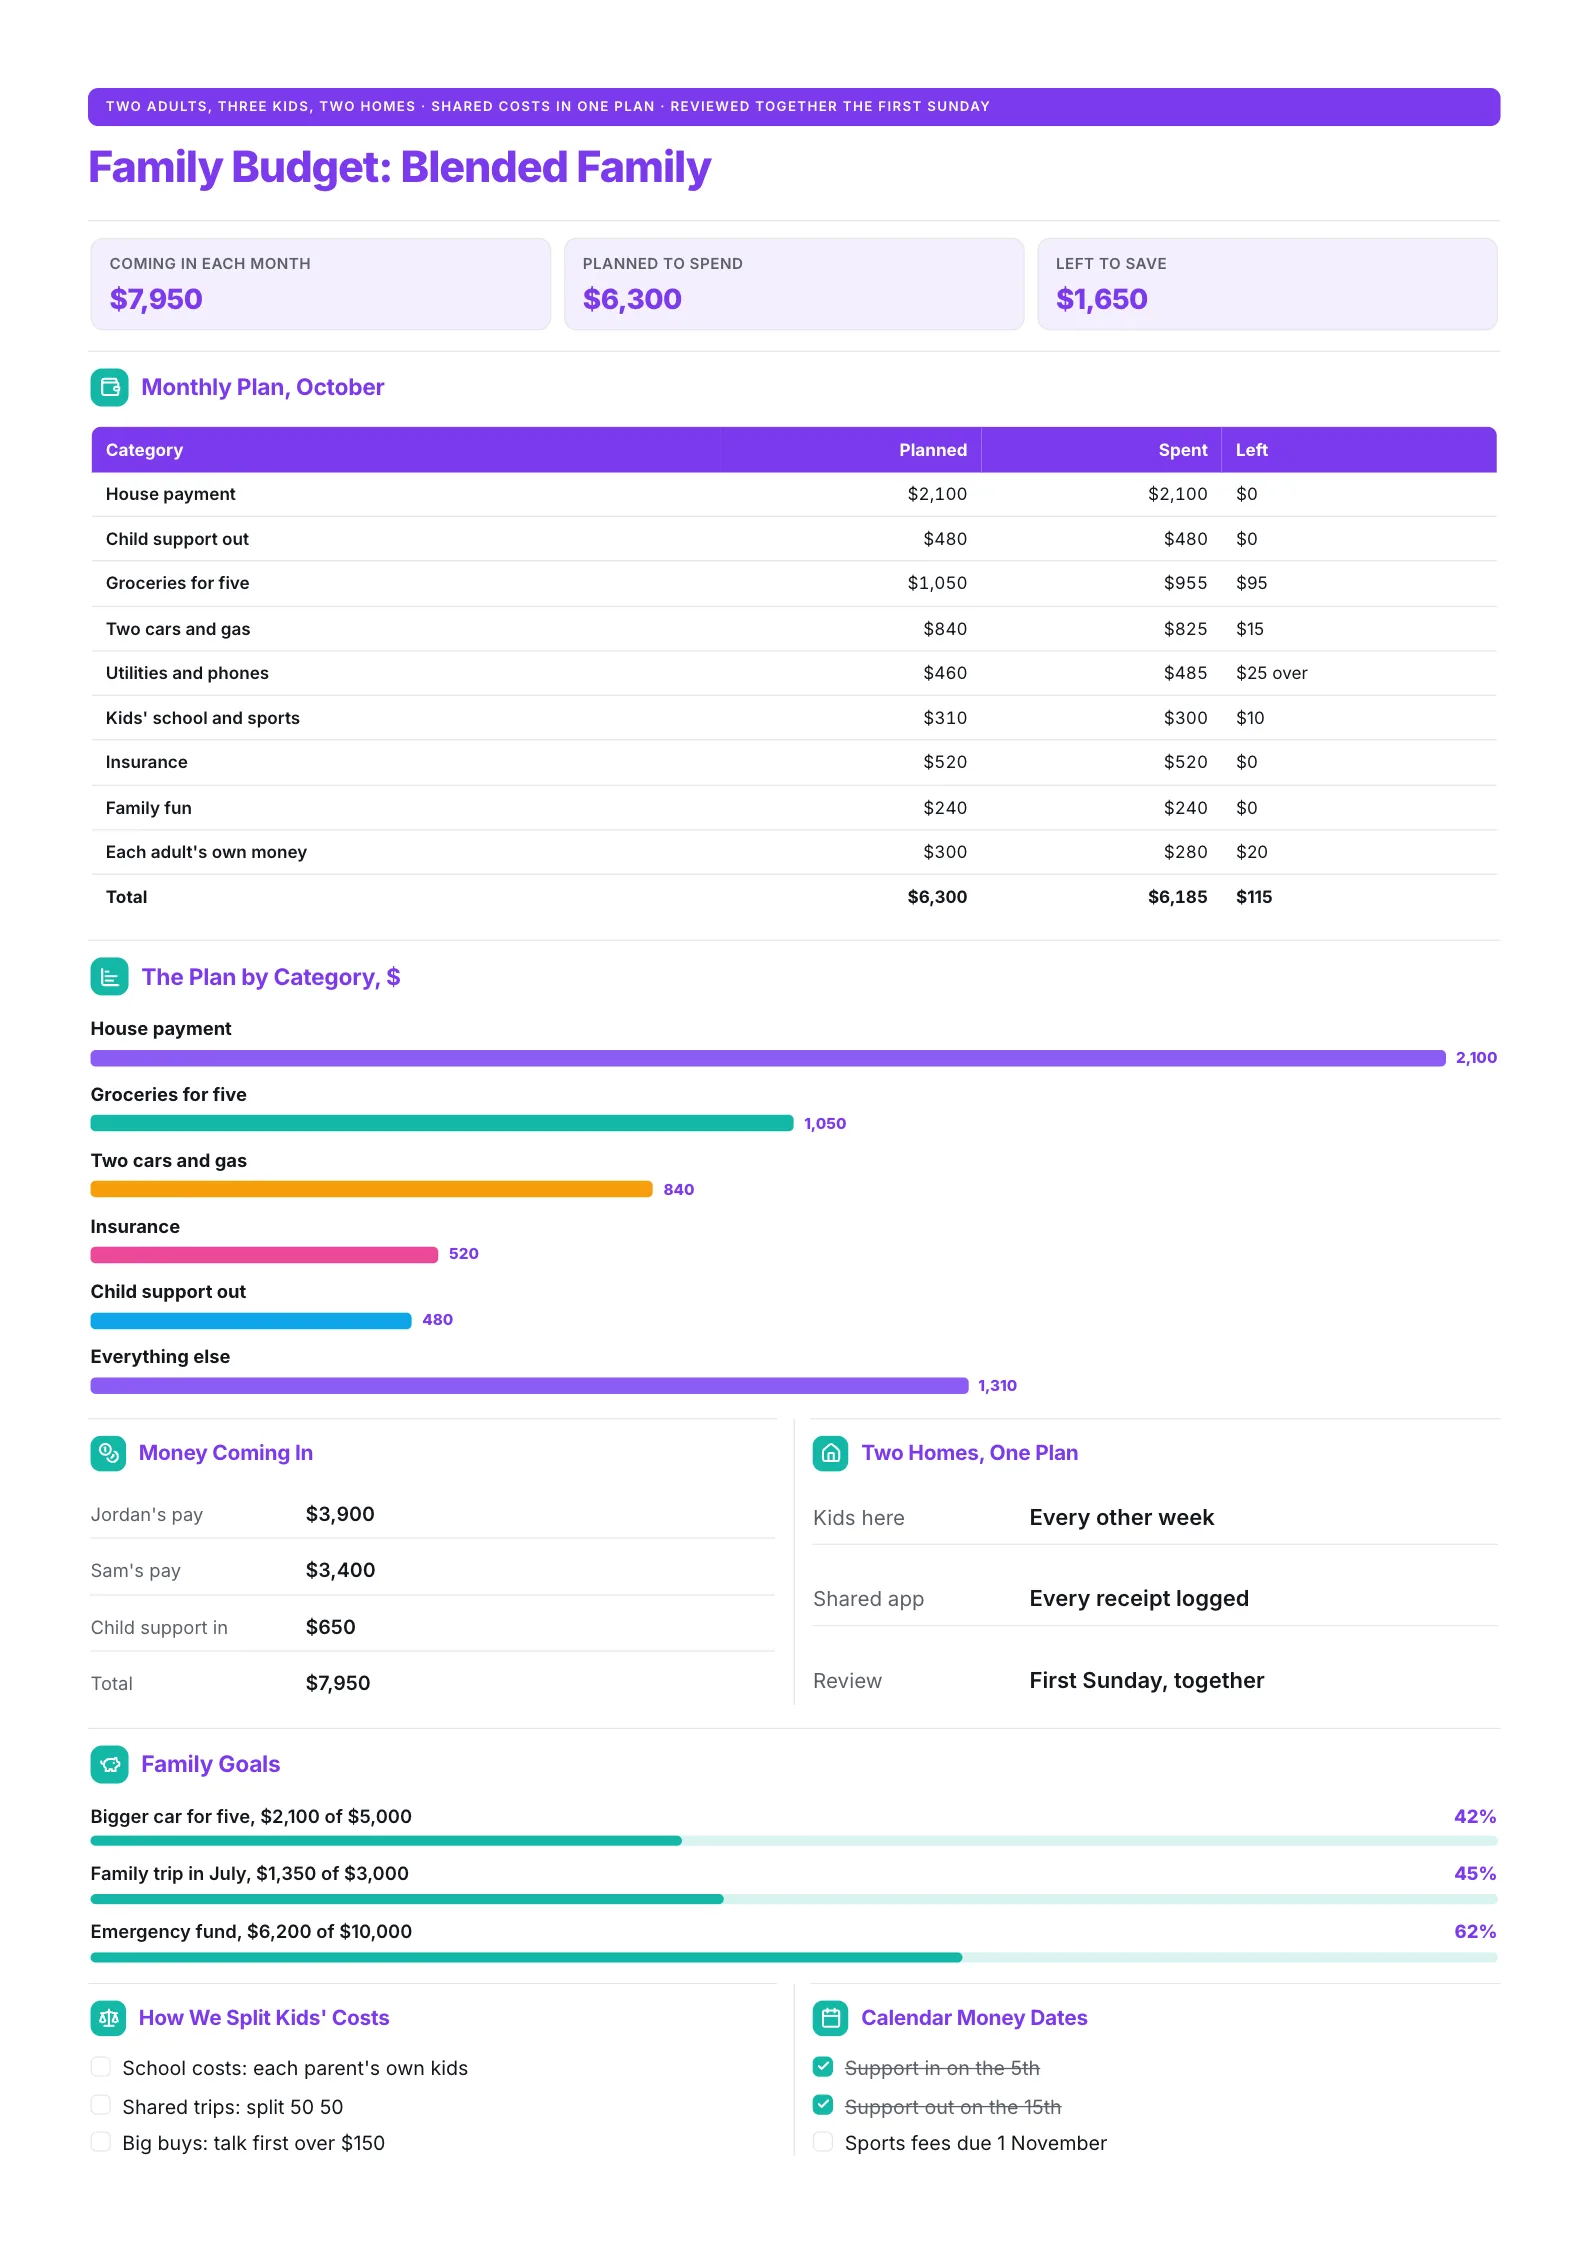Click the scales icon beside How We Split Kids' Costs
The width and height of the screenshot is (1588, 2246).
point(108,2018)
